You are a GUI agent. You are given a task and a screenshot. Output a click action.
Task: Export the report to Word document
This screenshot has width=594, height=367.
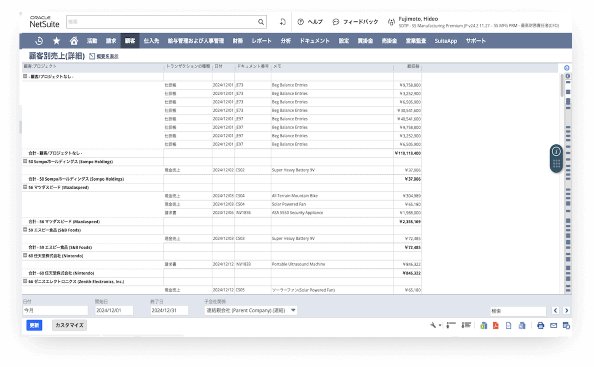coord(522,325)
